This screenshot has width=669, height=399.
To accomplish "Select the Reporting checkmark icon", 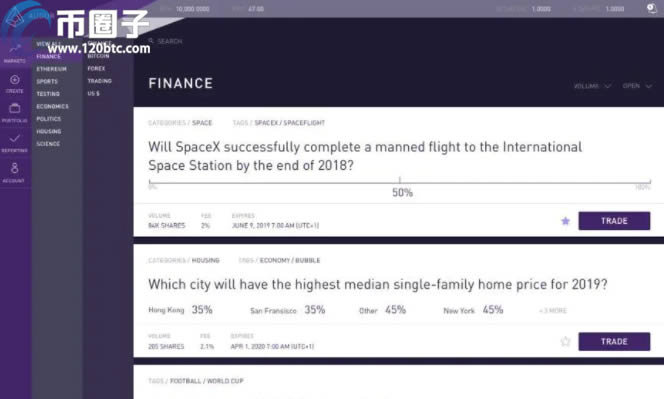I will pyautogui.click(x=15, y=138).
